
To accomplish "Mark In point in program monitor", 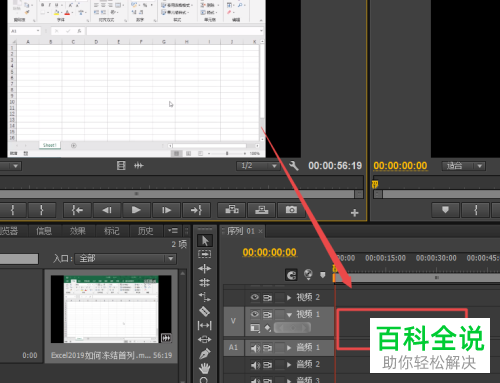I will coord(476,210).
